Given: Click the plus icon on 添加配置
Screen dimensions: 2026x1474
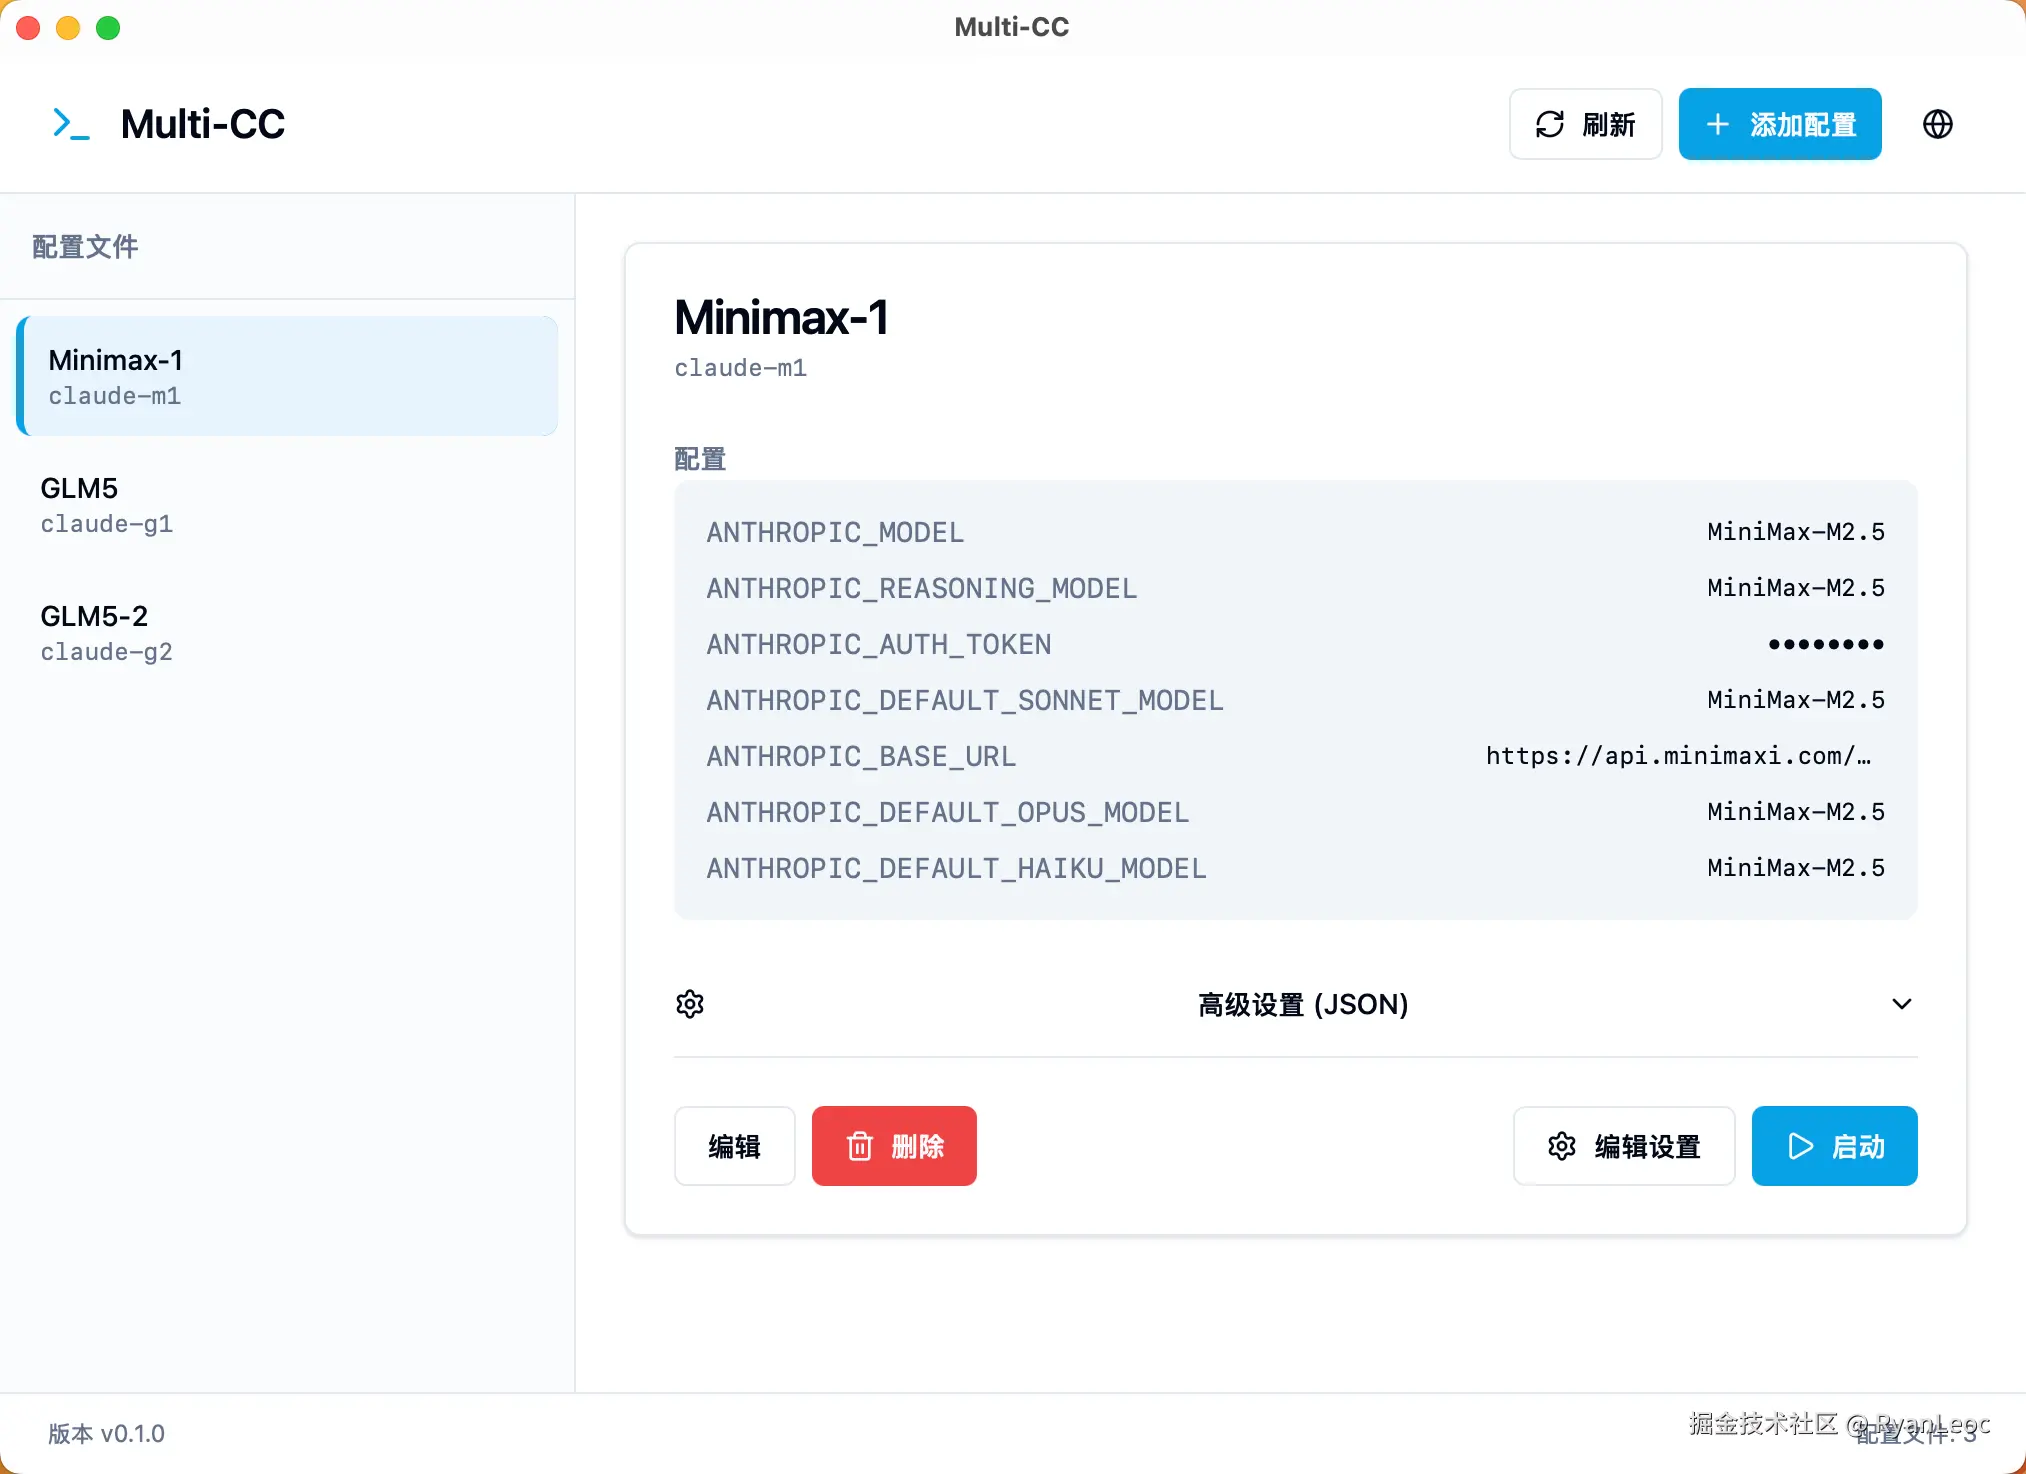Looking at the screenshot, I should 1717,124.
